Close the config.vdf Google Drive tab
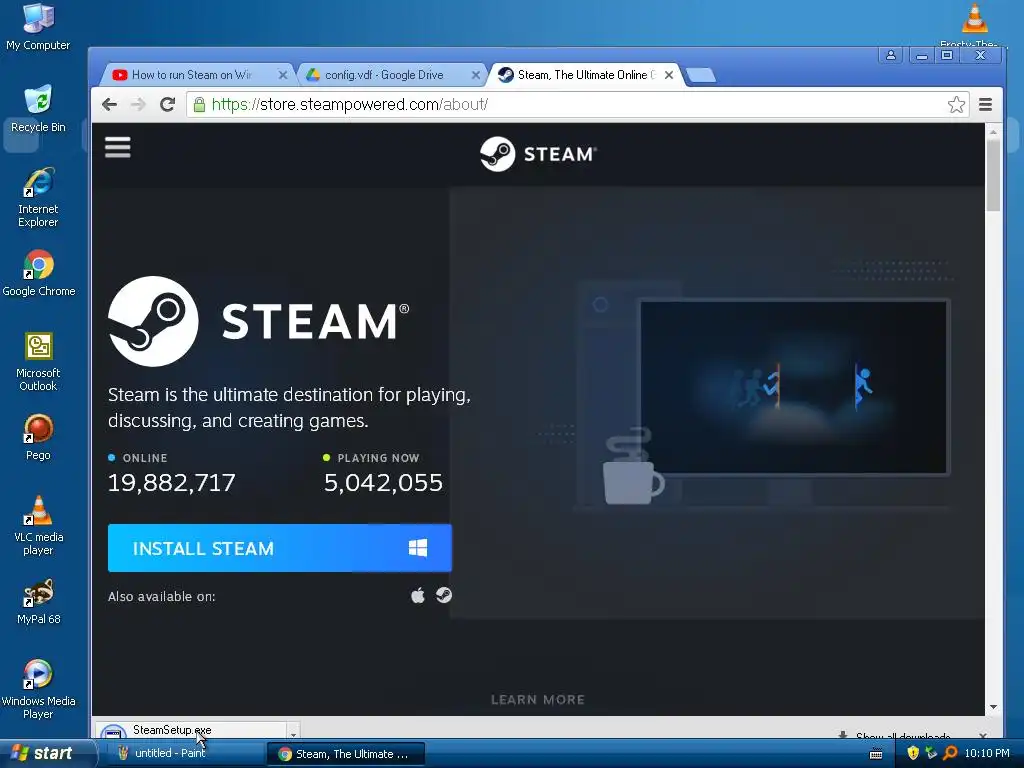This screenshot has width=1024, height=768. pos(476,75)
